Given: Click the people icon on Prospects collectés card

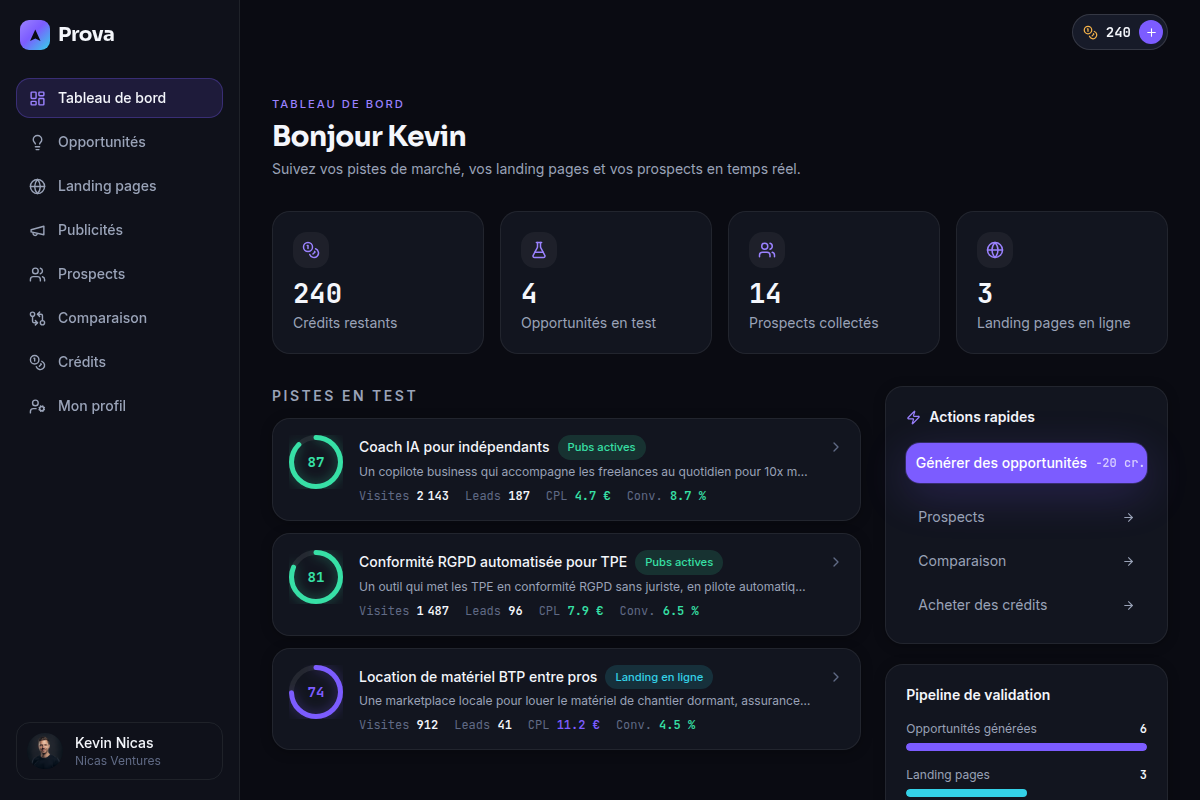Looking at the screenshot, I should coord(767,250).
